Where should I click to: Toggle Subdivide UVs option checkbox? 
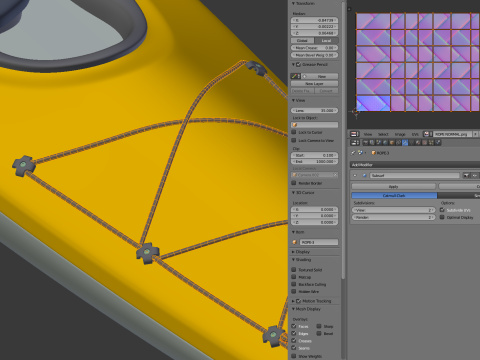pyautogui.click(x=442, y=210)
